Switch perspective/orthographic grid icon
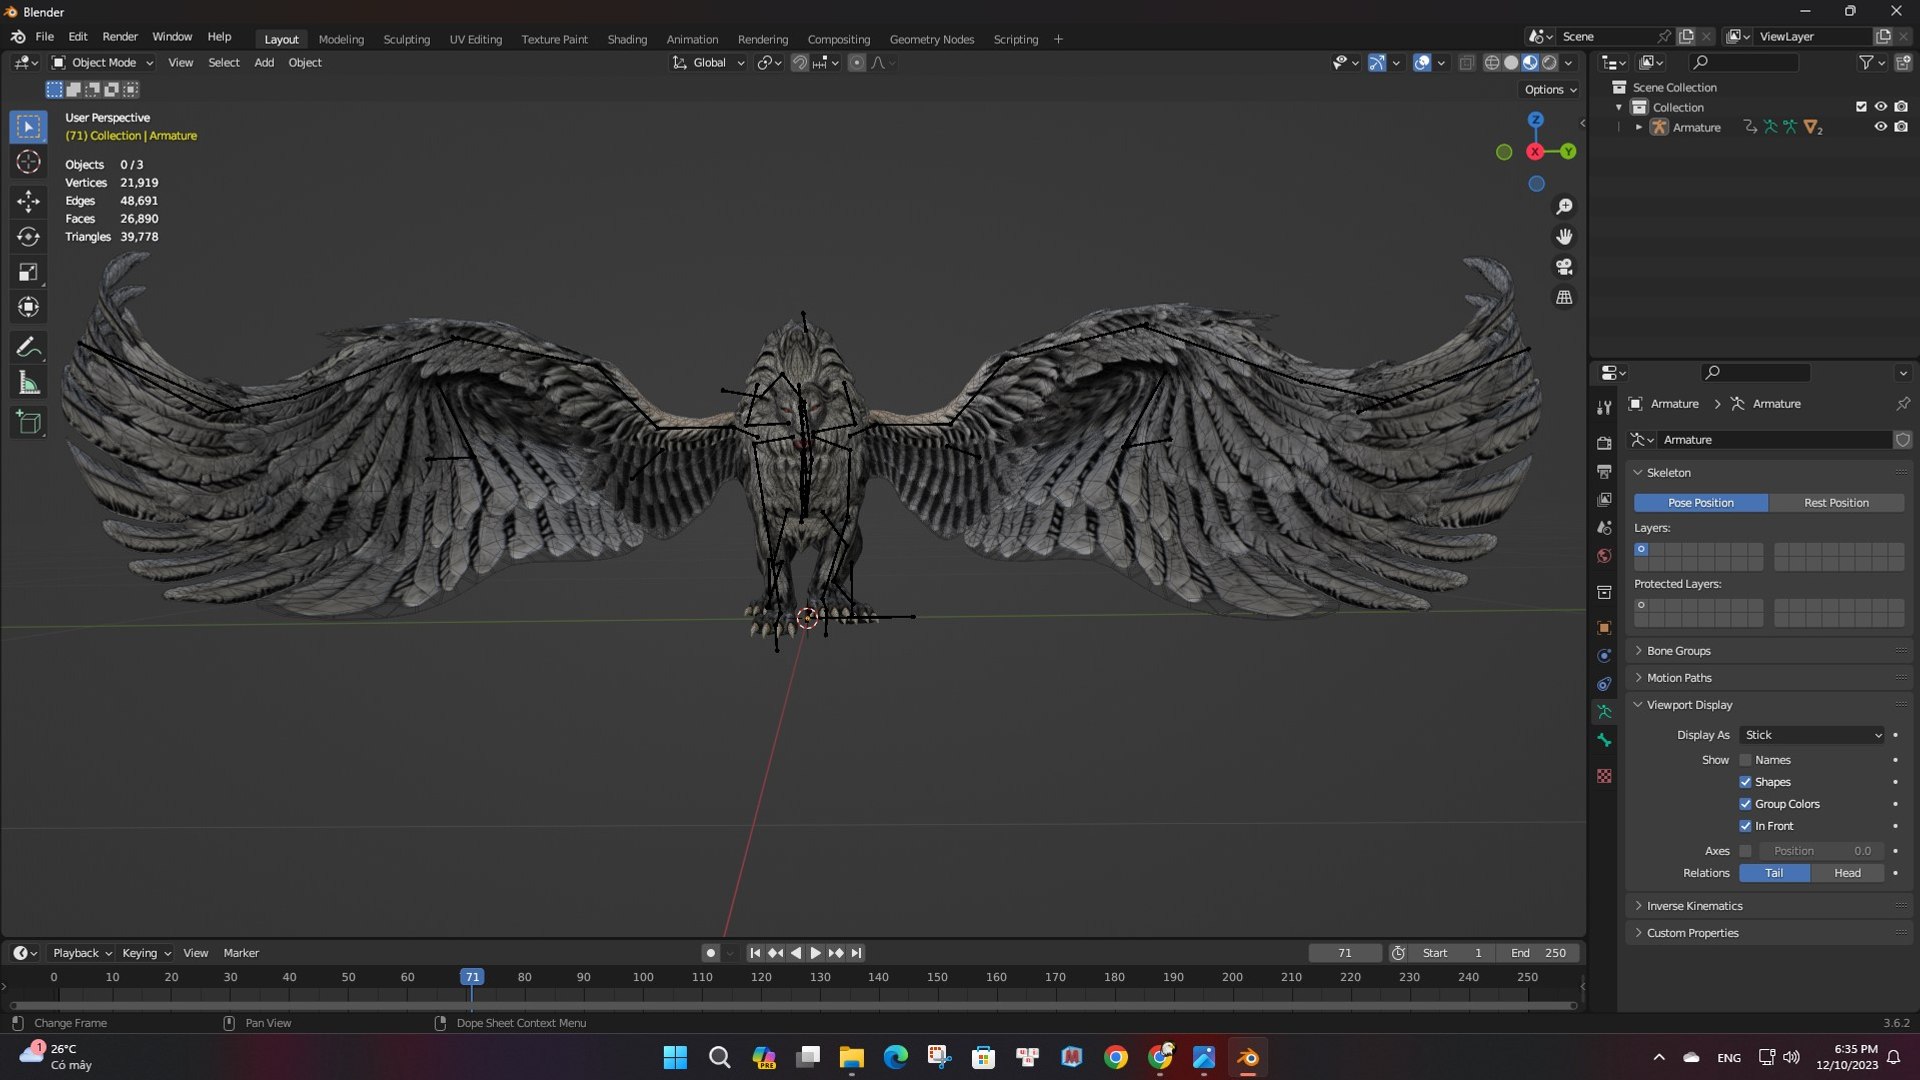 click(1564, 298)
